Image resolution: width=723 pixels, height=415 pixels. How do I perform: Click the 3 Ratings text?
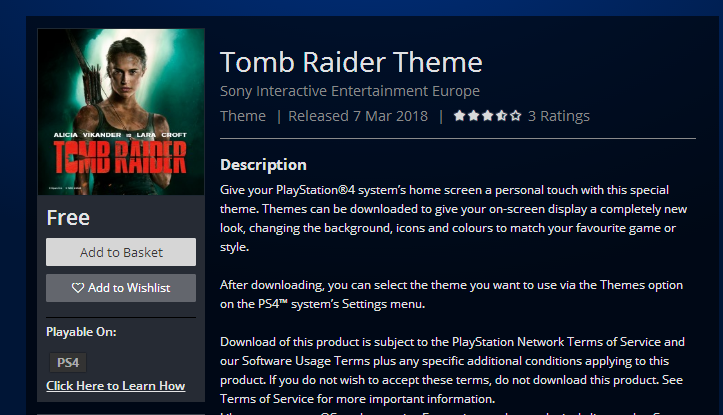558,116
